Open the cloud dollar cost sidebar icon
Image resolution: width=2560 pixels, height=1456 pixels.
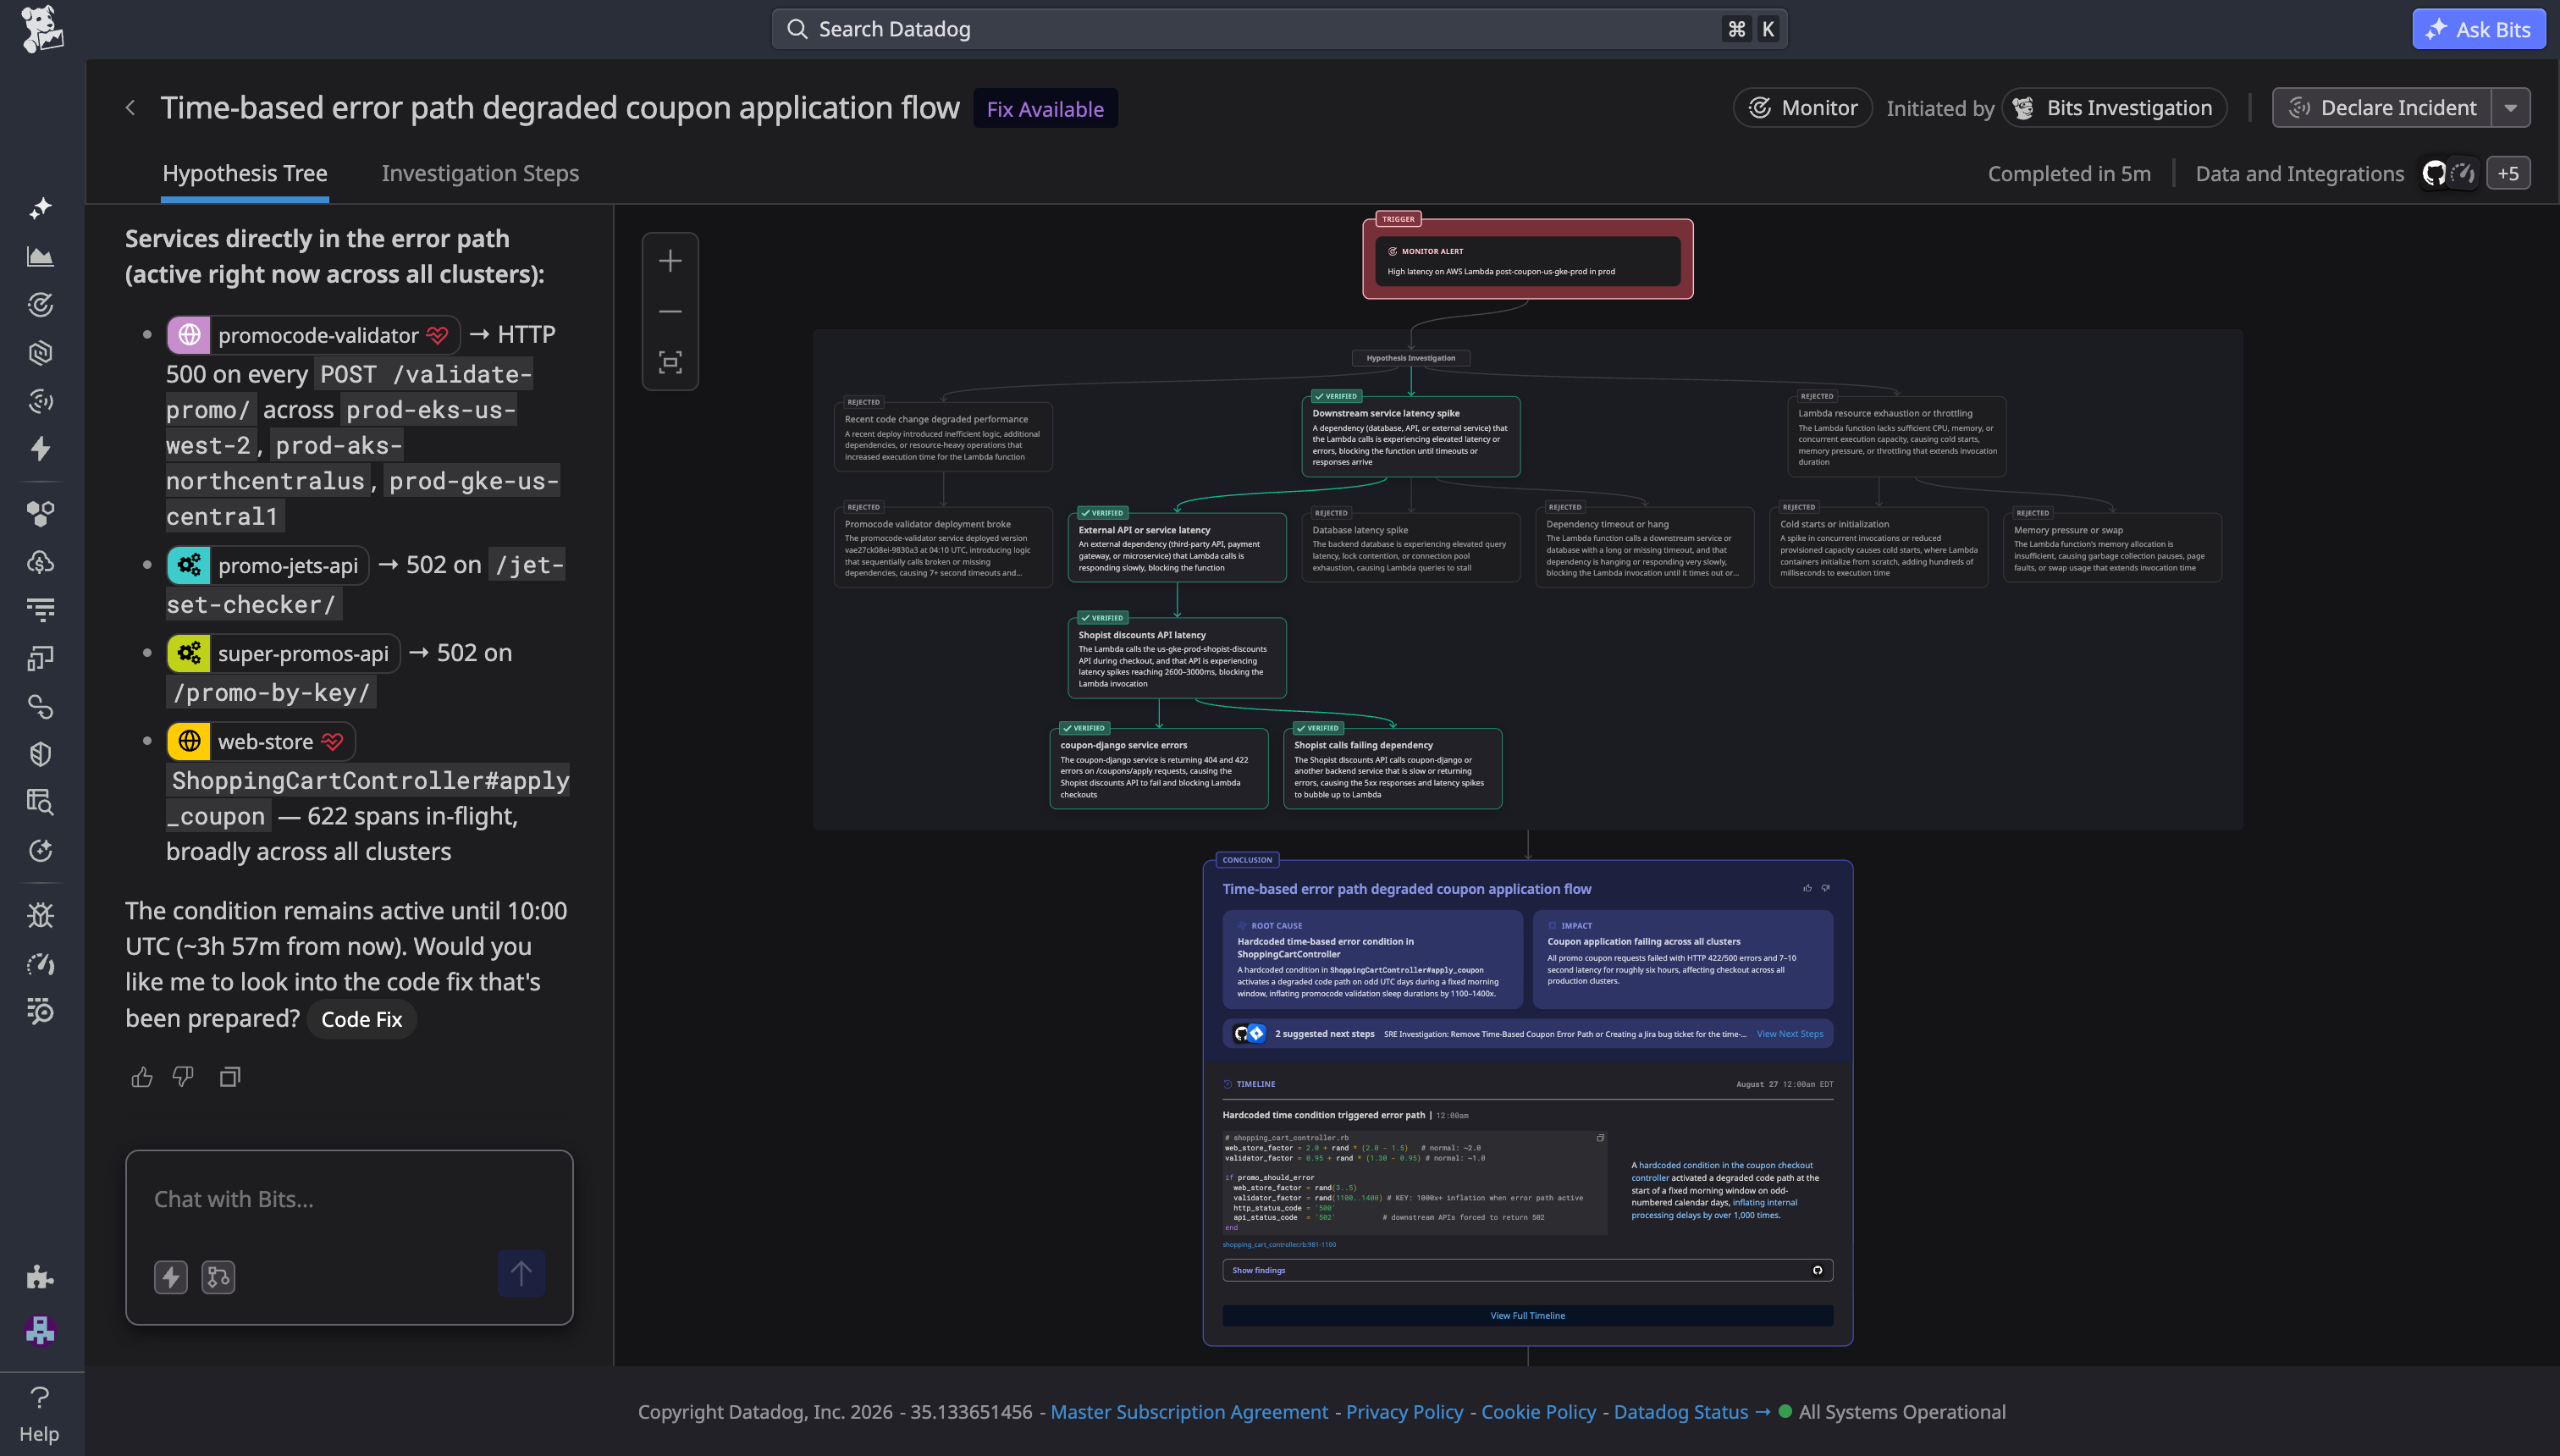(x=40, y=562)
